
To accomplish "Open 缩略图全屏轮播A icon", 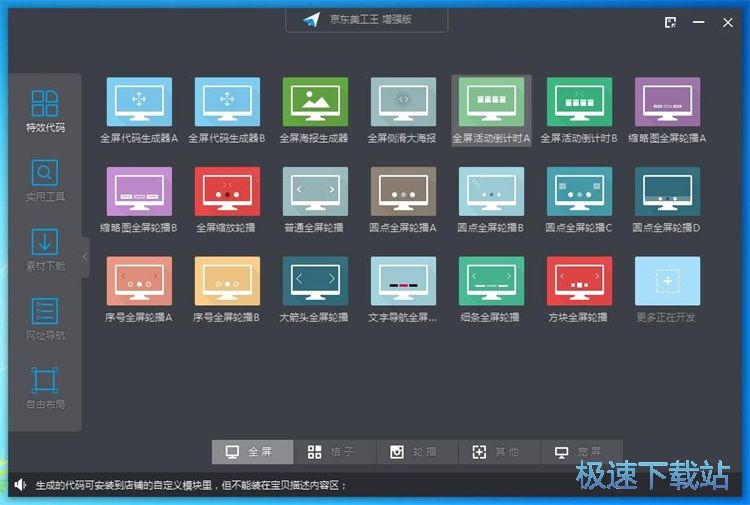I will coord(667,102).
